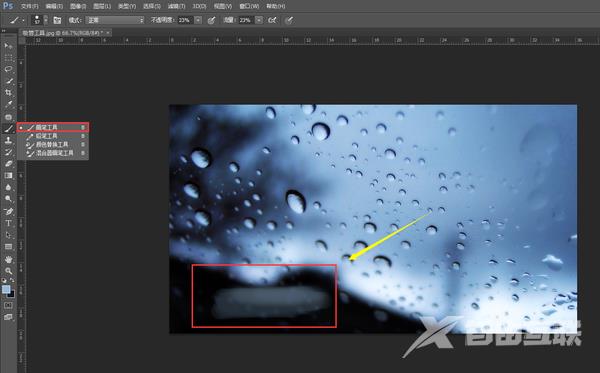Open the 编辑(E) menu
Image resolution: width=600 pixels, height=373 pixels.
click(x=54, y=6)
